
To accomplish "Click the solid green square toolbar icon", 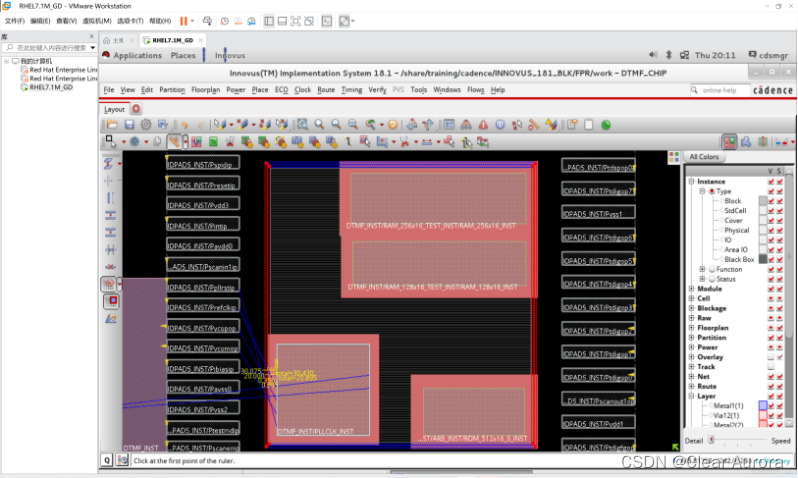I will coord(213,142).
